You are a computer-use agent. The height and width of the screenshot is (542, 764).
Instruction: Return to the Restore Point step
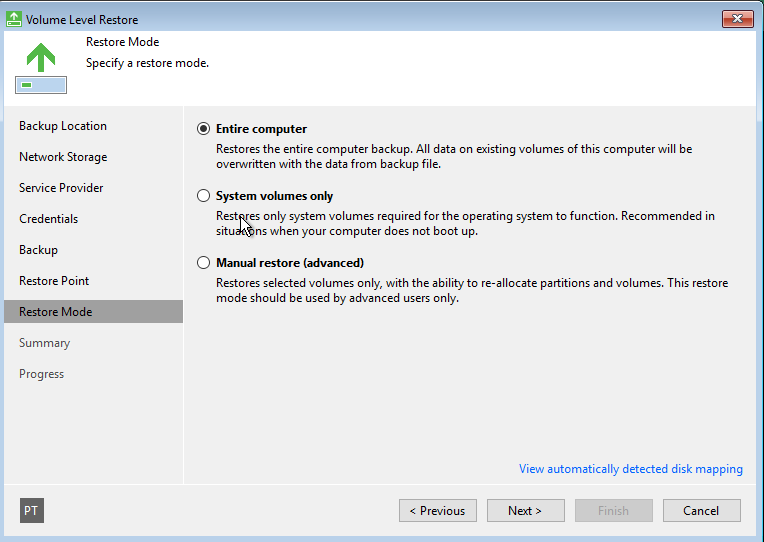(x=54, y=281)
